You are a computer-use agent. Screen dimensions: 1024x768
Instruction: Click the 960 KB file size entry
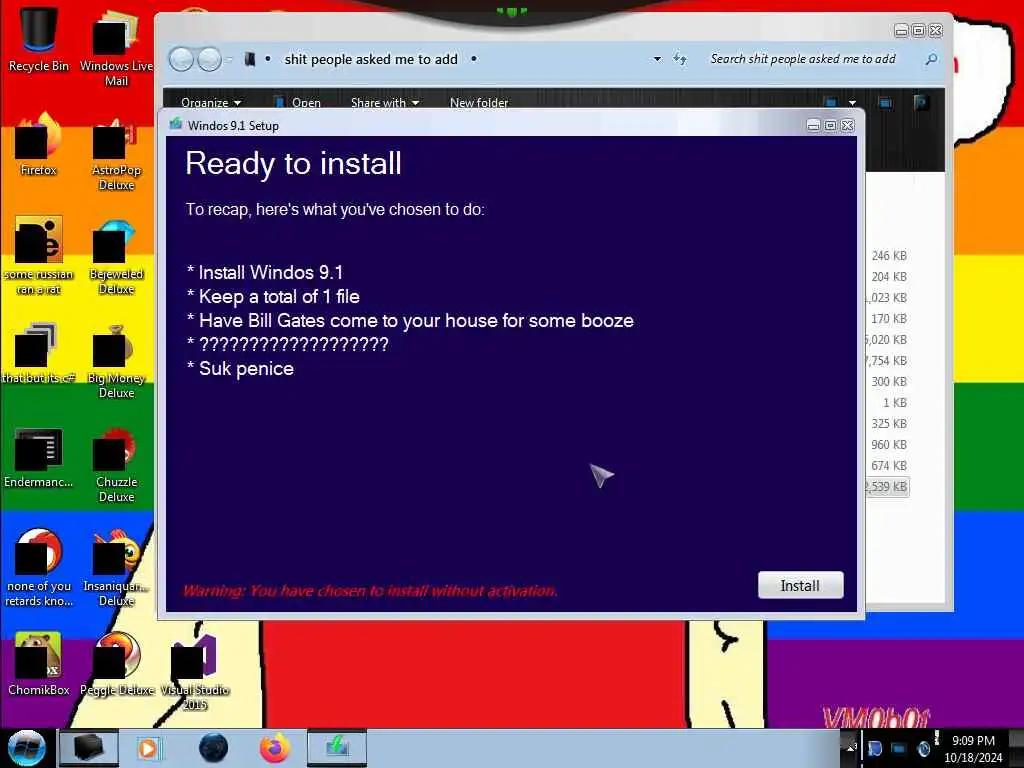point(889,444)
